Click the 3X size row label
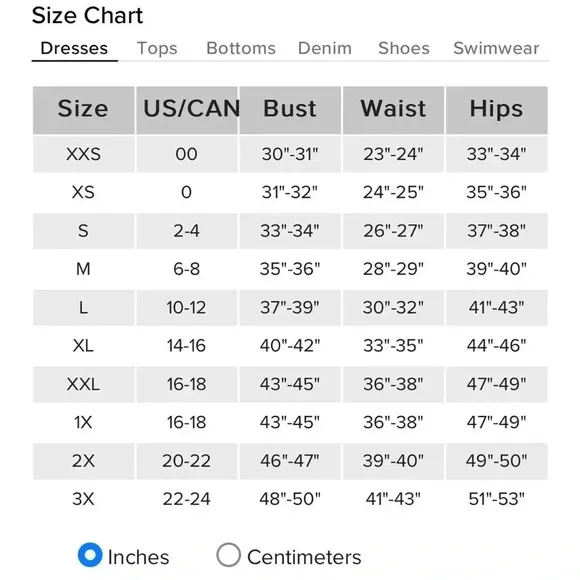Screen dimensions: 580x580 tap(83, 499)
